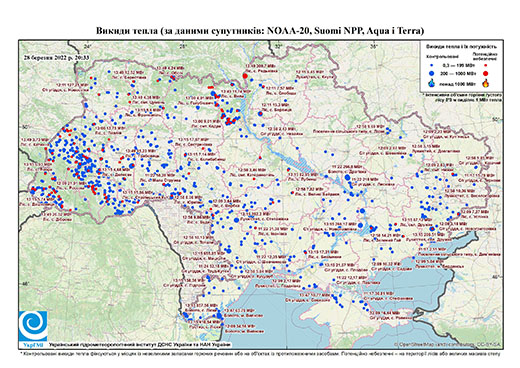
Task: Select the large blue marker by the Danube delta
Action: coord(219,315)
